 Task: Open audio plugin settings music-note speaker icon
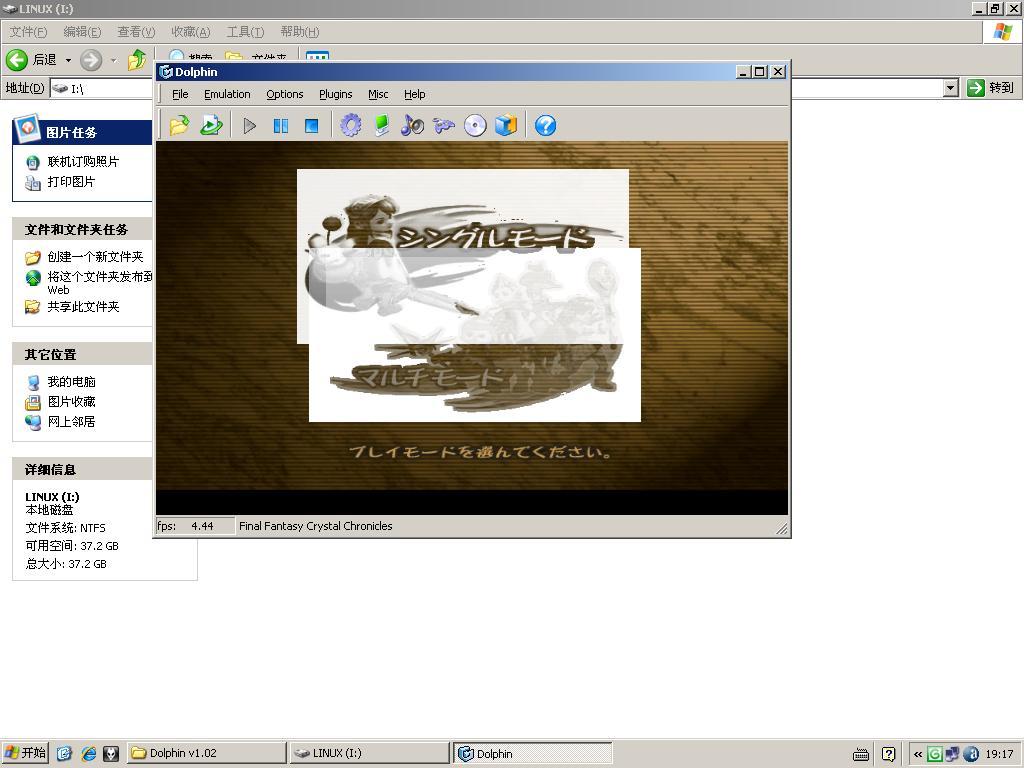point(412,125)
